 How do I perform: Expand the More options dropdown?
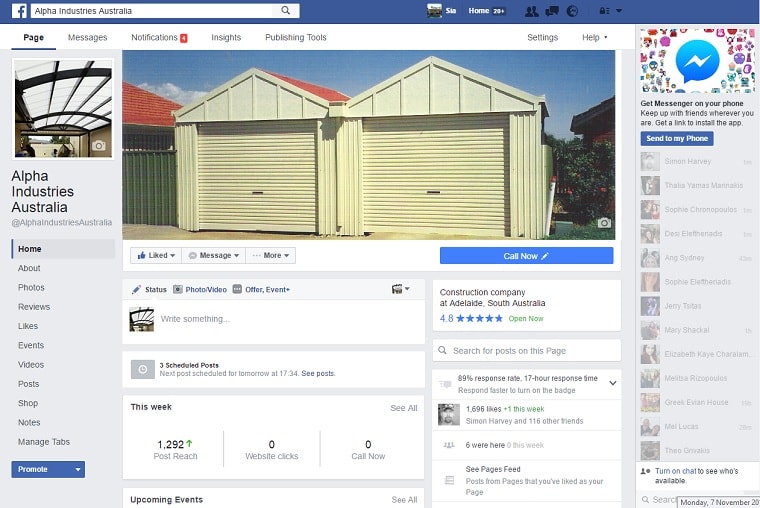click(x=271, y=256)
